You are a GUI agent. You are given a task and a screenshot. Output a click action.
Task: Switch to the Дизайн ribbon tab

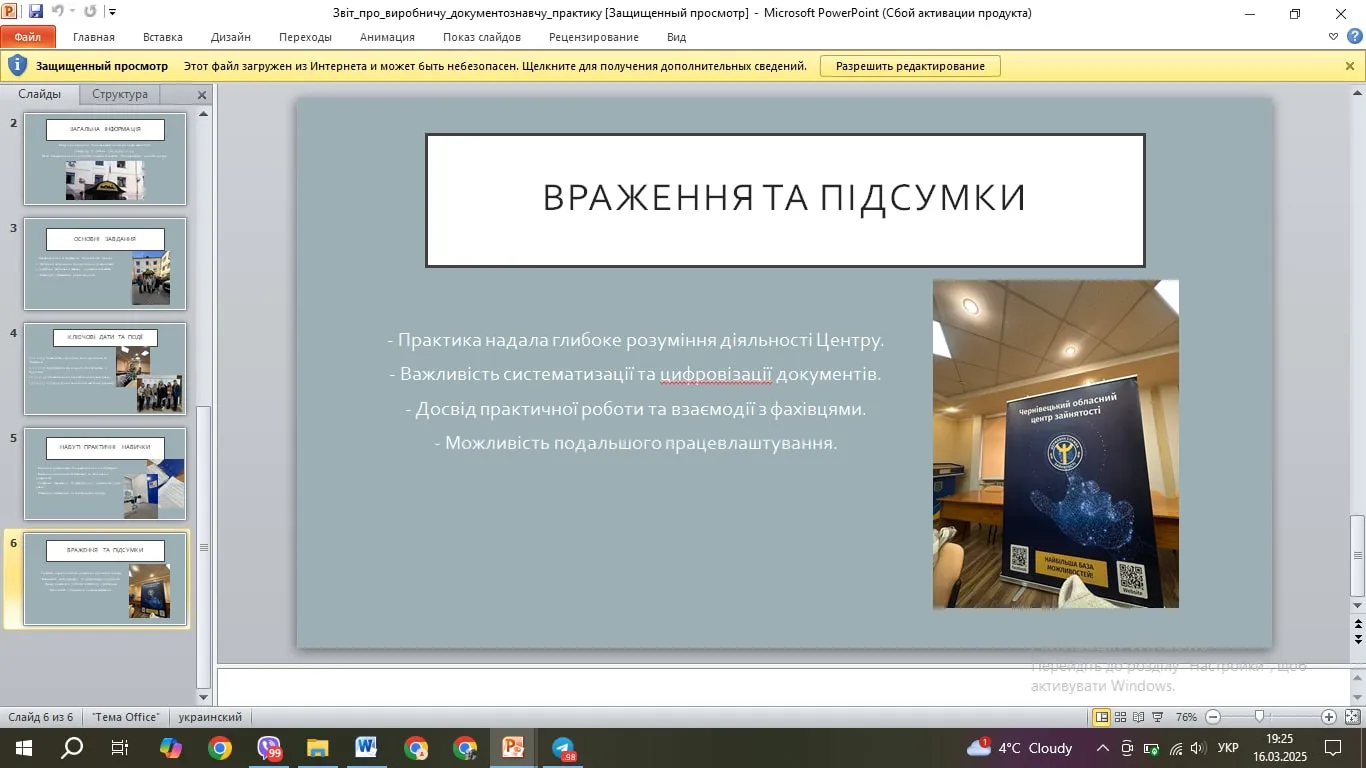(x=231, y=37)
